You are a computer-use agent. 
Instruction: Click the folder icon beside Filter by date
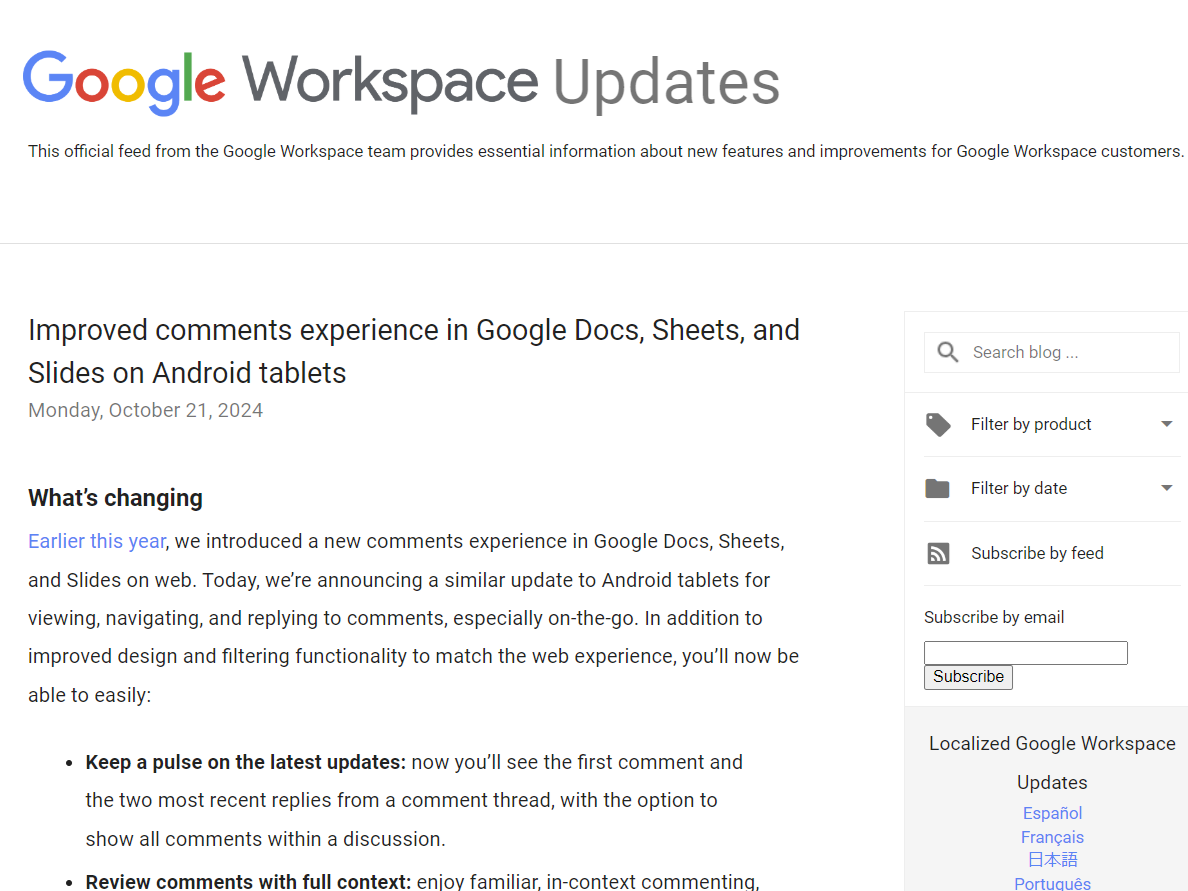[x=938, y=488]
